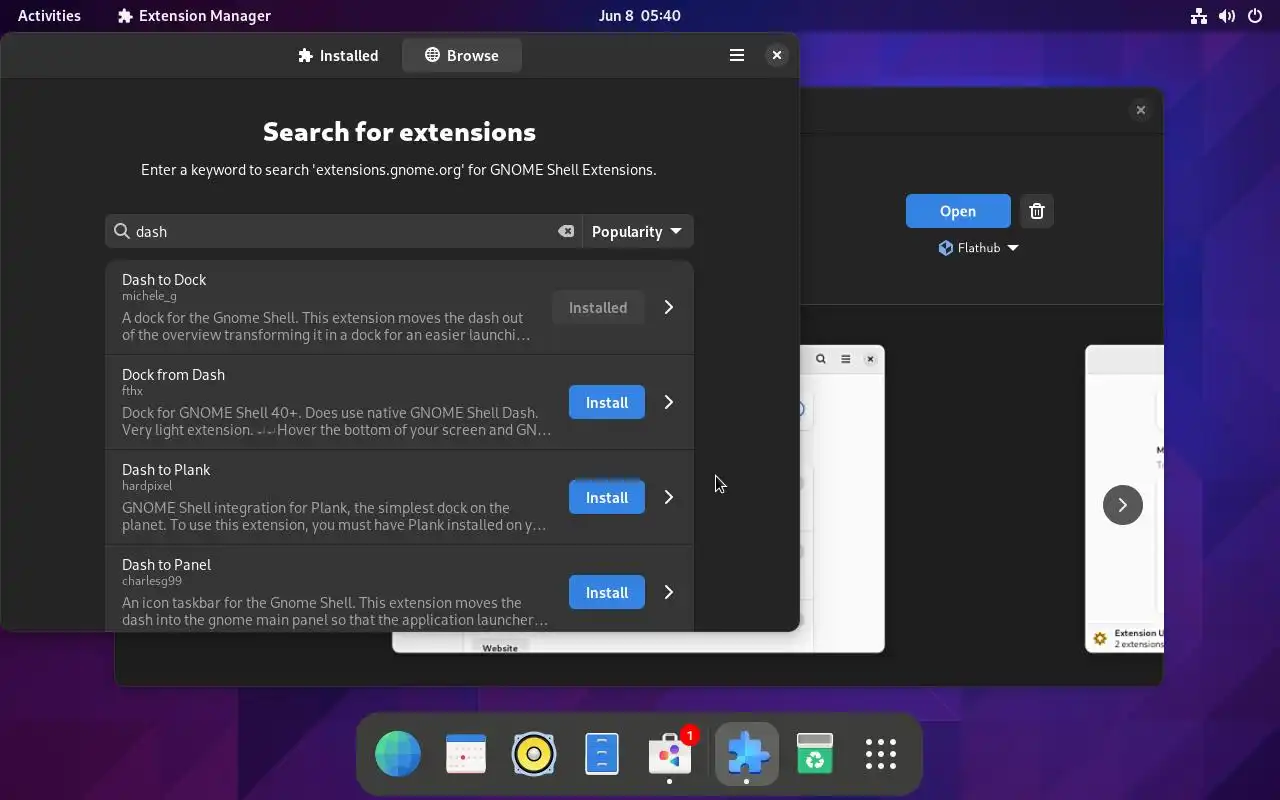The image size is (1280, 800).
Task: Click the volume icon in system tray
Action: click(x=1227, y=16)
